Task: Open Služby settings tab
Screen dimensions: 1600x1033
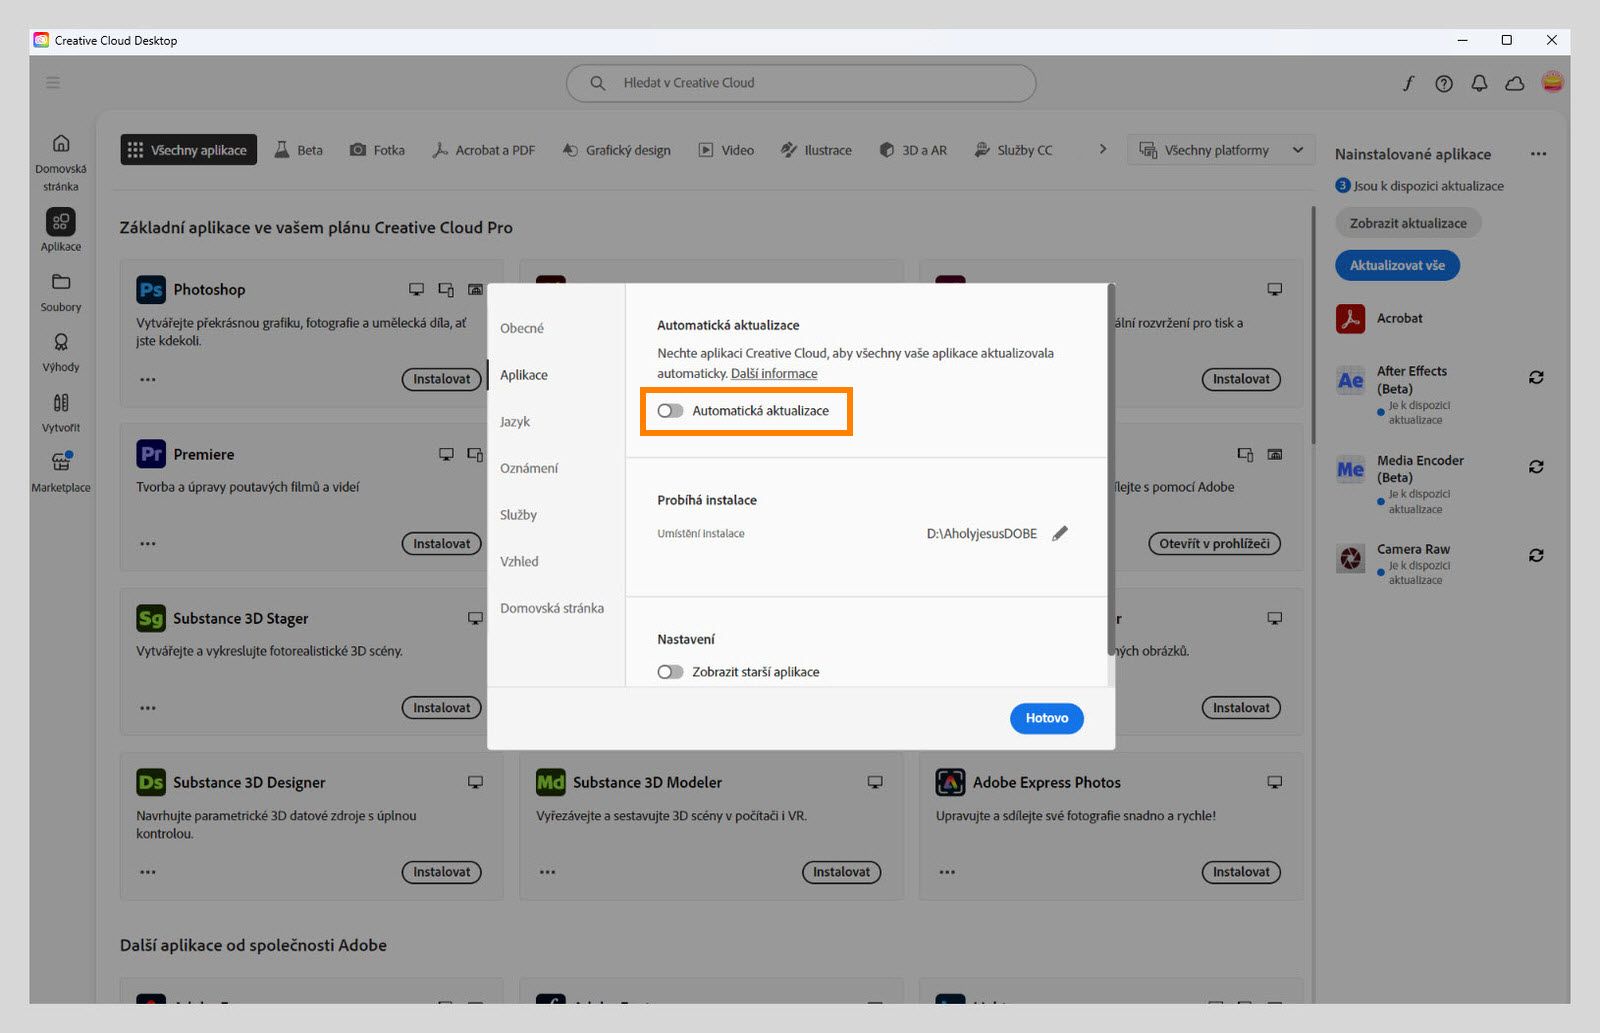Action: pyautogui.click(x=518, y=514)
